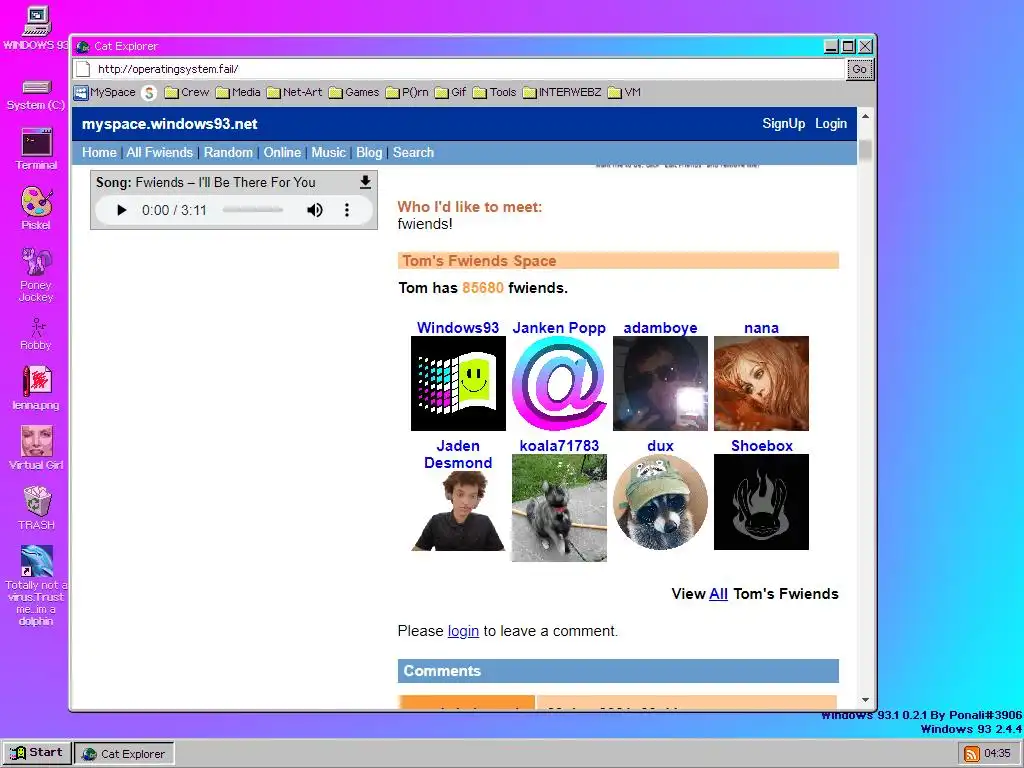Screen dimensions: 1024x768
Task: Click the scrollbar up arrow
Action: (865, 116)
